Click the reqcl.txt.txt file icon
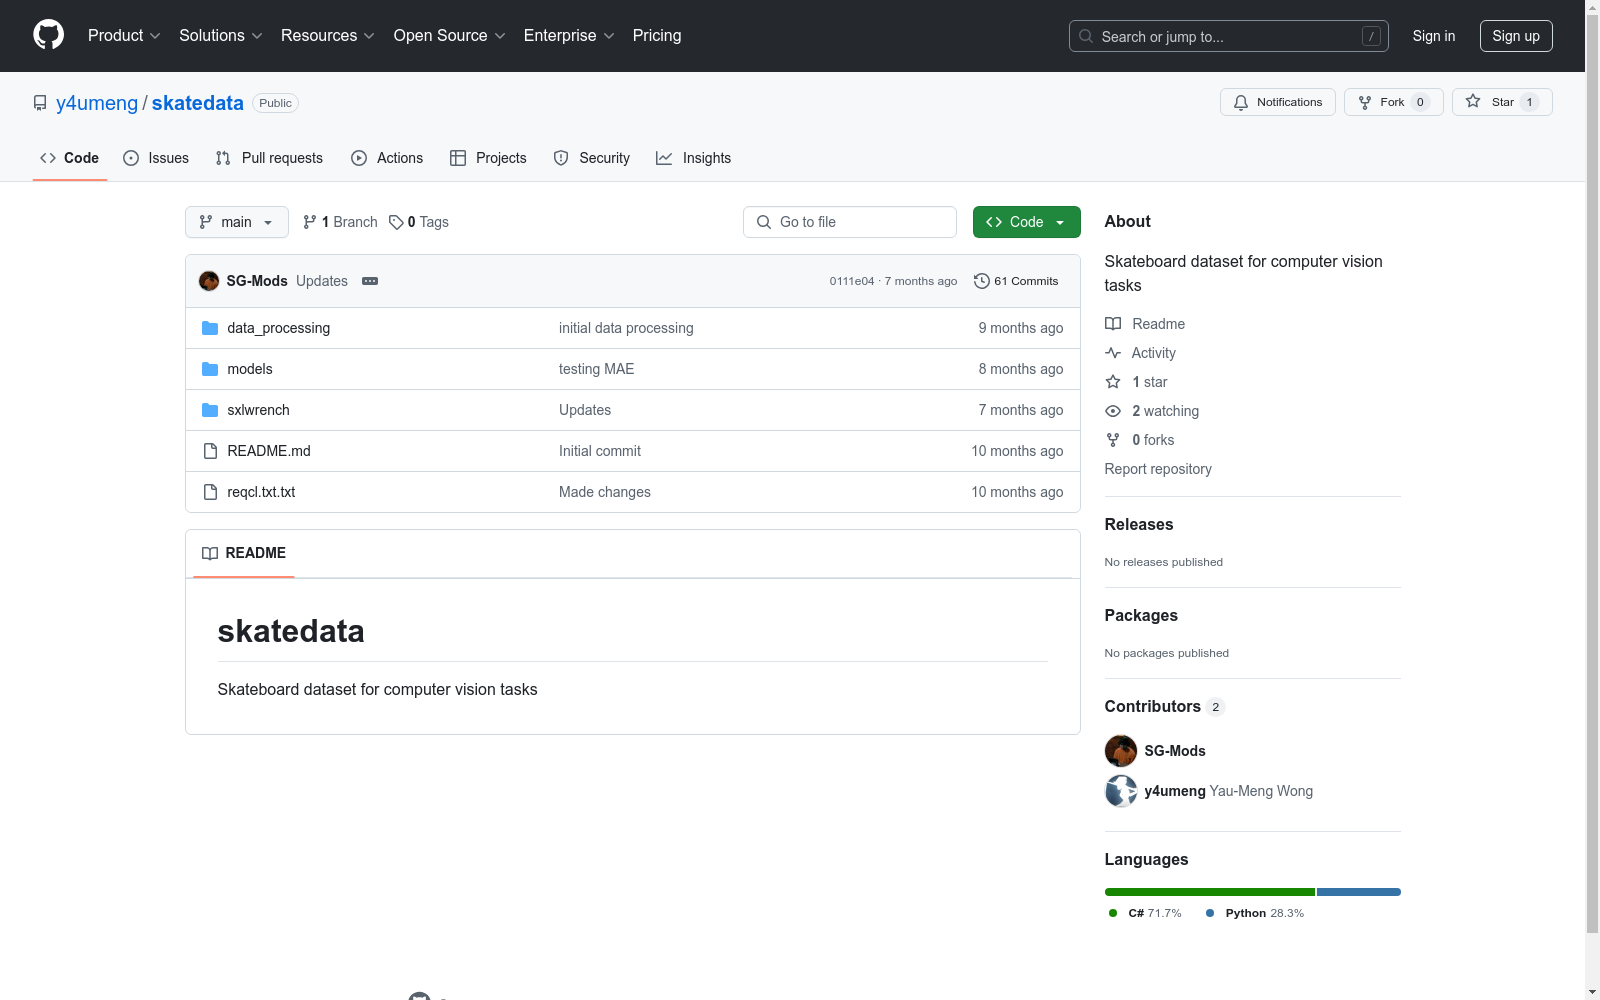The image size is (1600, 1000). click(x=210, y=492)
